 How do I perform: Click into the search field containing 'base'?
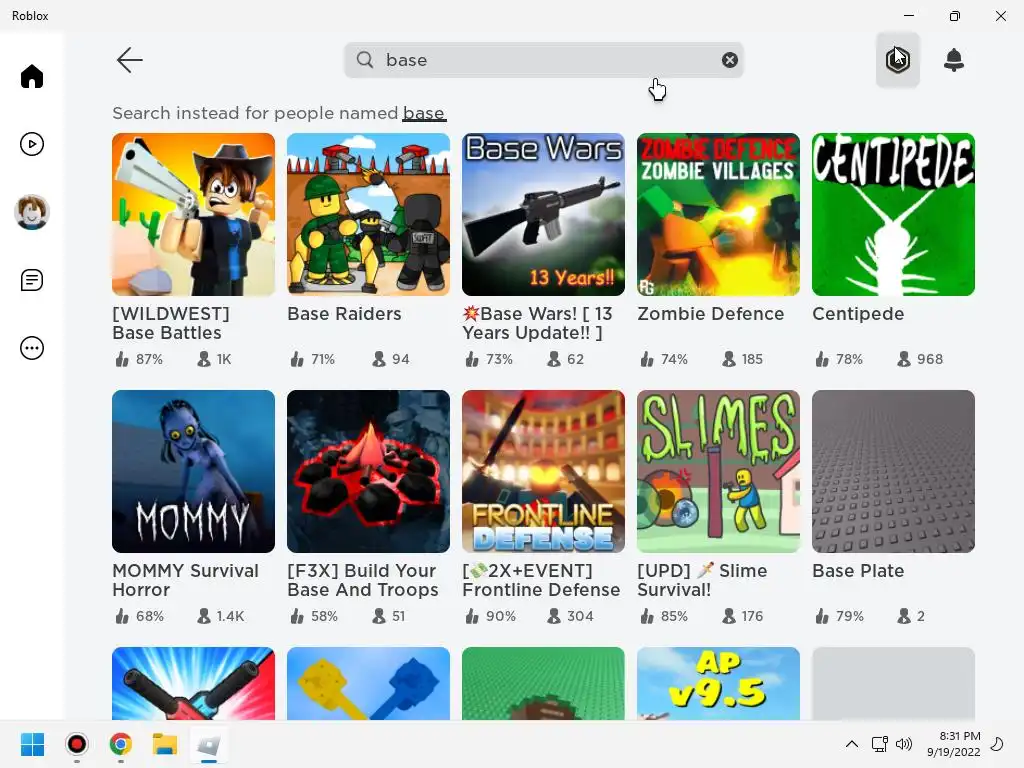point(543,60)
